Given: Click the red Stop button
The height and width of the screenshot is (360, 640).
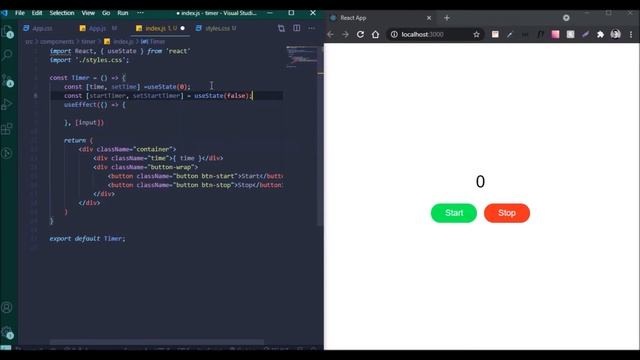Looking at the screenshot, I should (x=507, y=213).
